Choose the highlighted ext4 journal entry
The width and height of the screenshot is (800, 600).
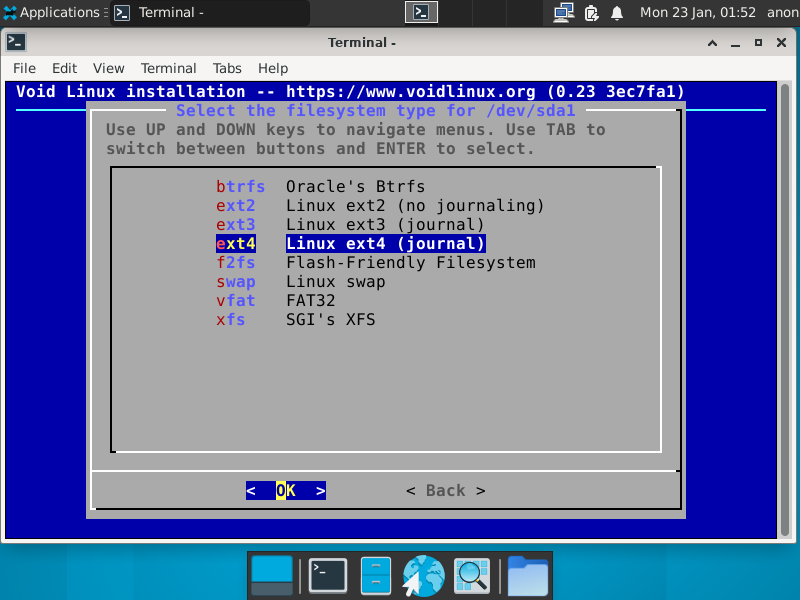351,243
